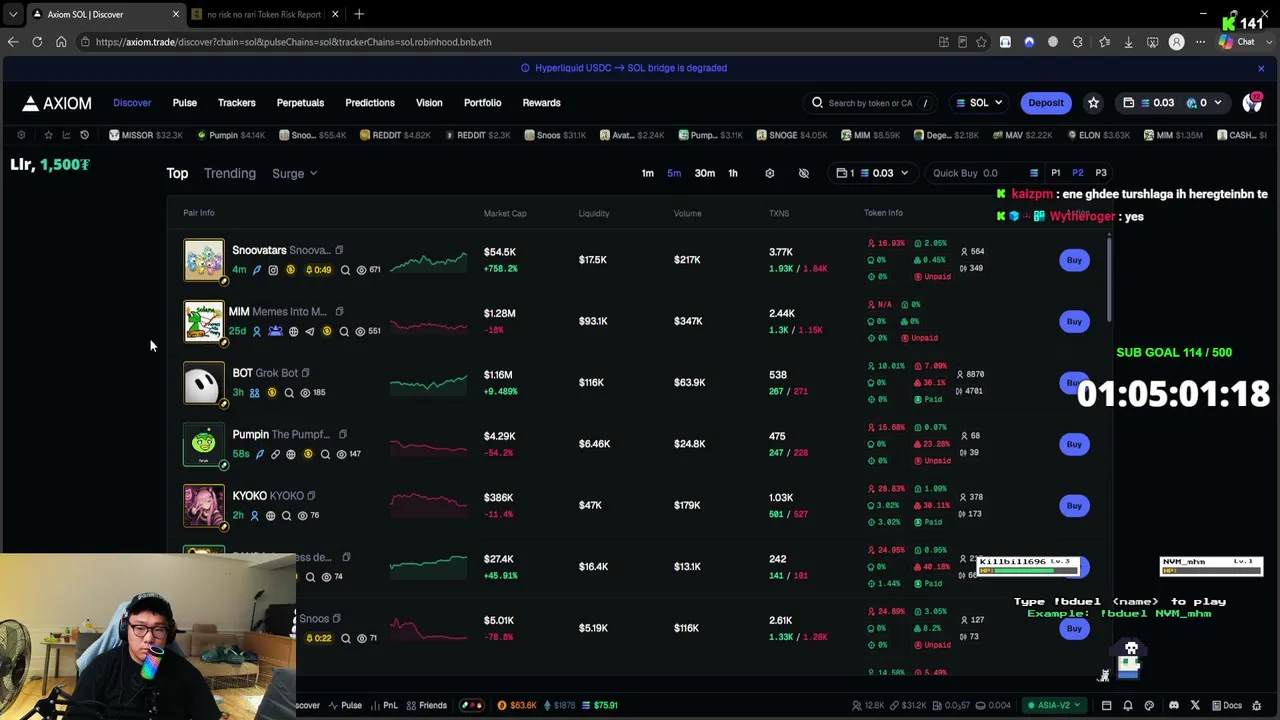Open notifications bell in bottom status bar

click(x=1128, y=705)
